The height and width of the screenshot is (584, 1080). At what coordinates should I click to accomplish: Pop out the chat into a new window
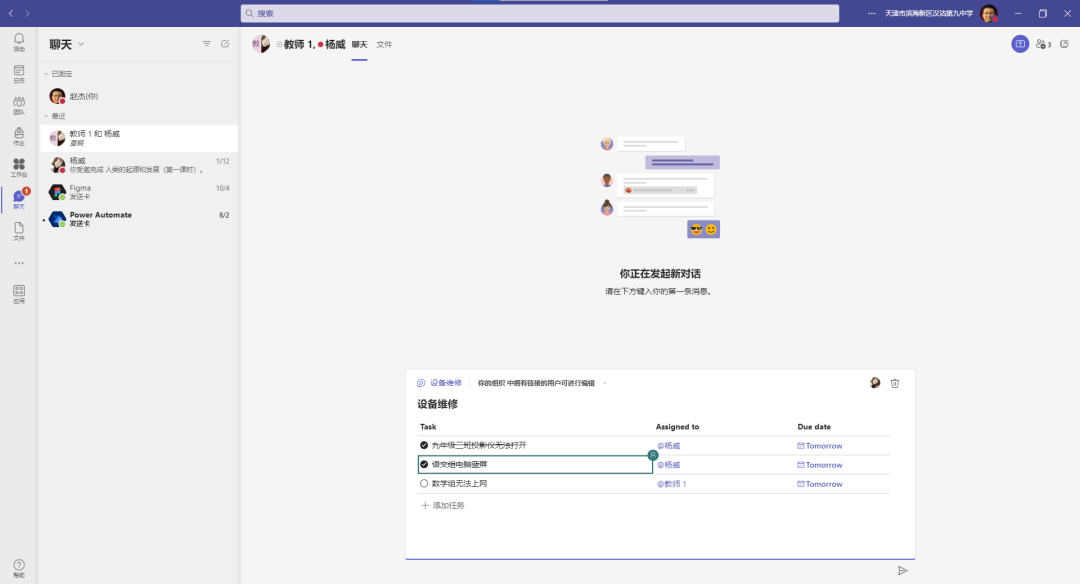click(1064, 44)
